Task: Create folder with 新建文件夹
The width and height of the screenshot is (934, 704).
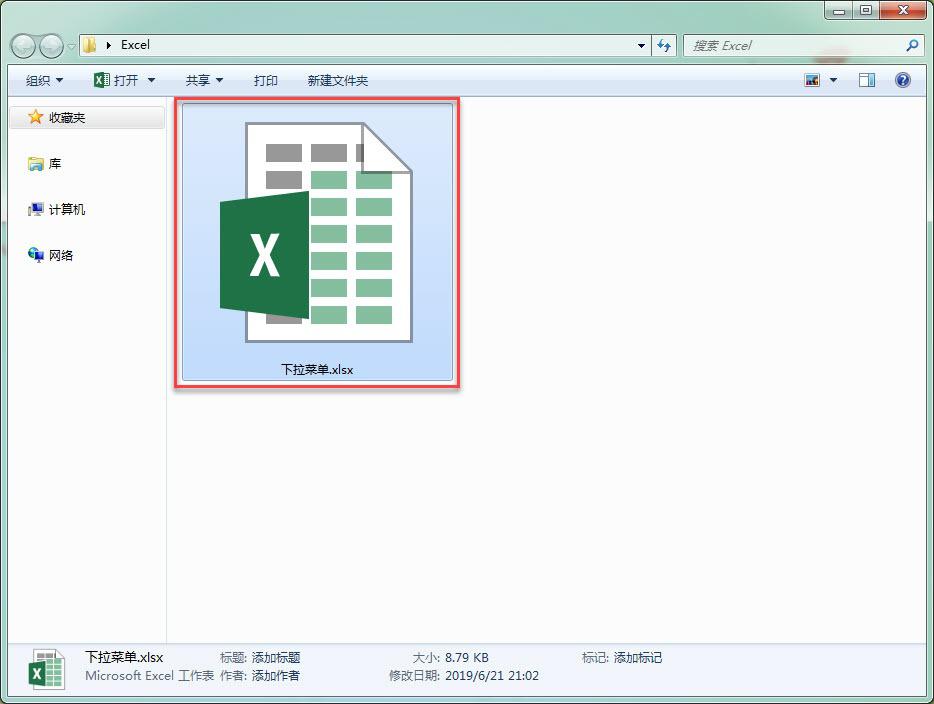Action: (338, 80)
